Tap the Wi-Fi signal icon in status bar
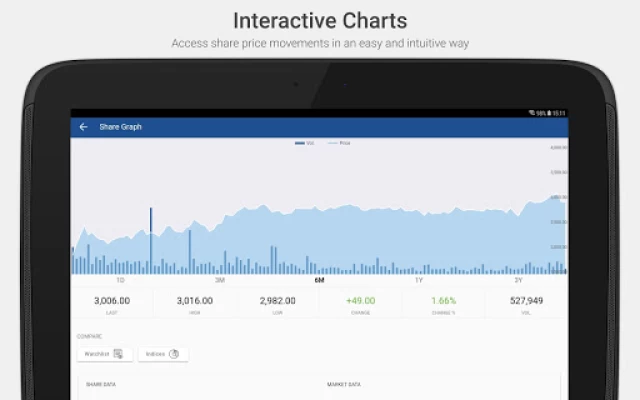 pyautogui.click(x=533, y=113)
